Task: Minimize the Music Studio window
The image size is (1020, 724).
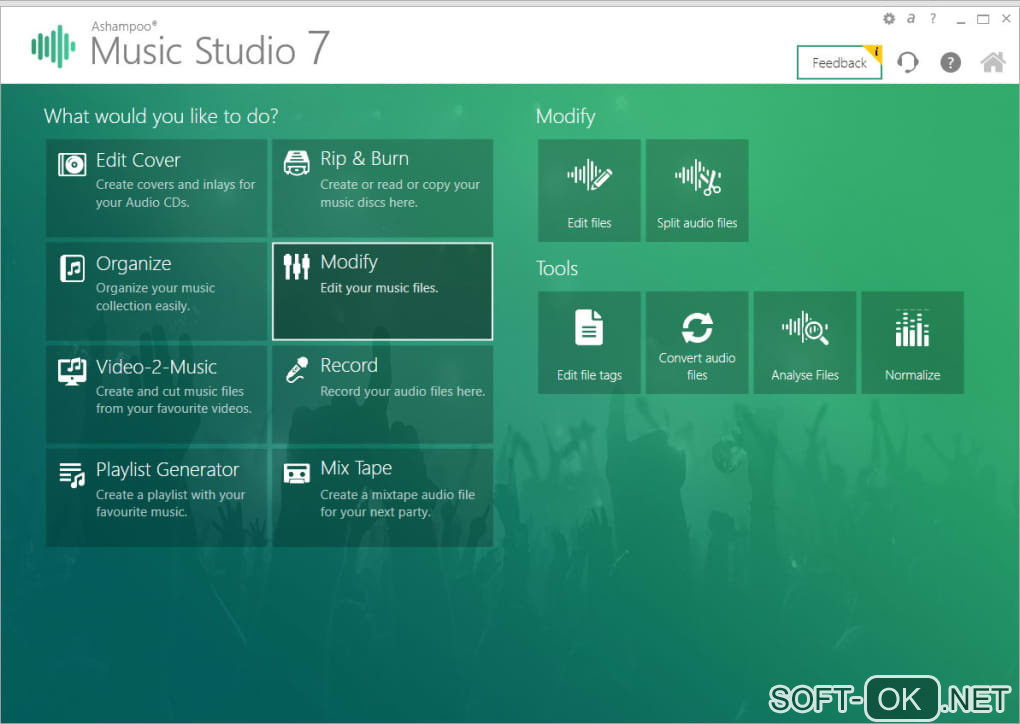Action: pyautogui.click(x=960, y=20)
